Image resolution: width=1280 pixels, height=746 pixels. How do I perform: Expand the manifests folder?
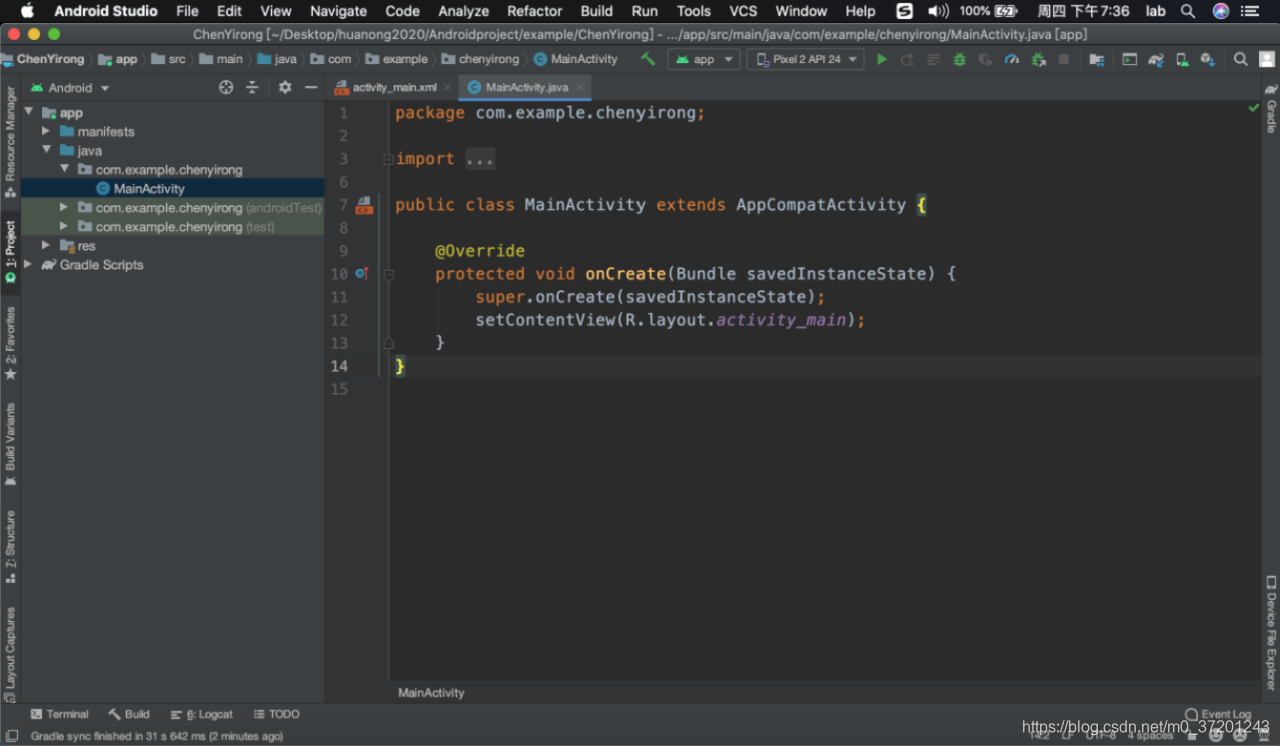point(46,131)
